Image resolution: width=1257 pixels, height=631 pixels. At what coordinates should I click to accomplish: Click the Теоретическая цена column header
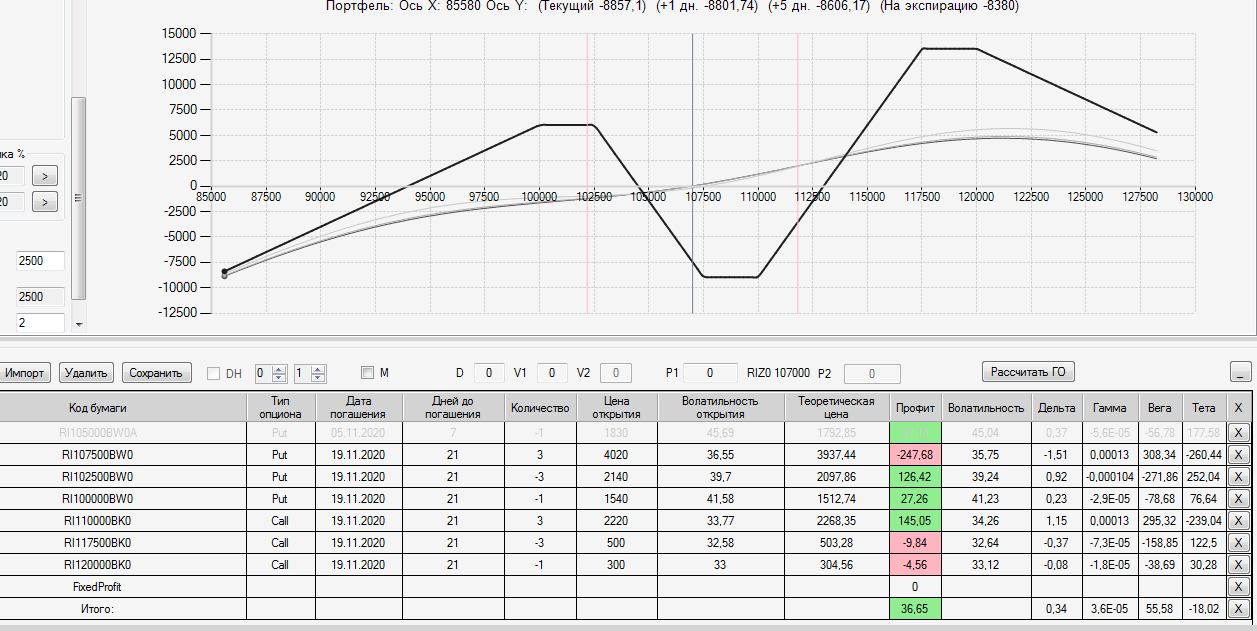837,408
